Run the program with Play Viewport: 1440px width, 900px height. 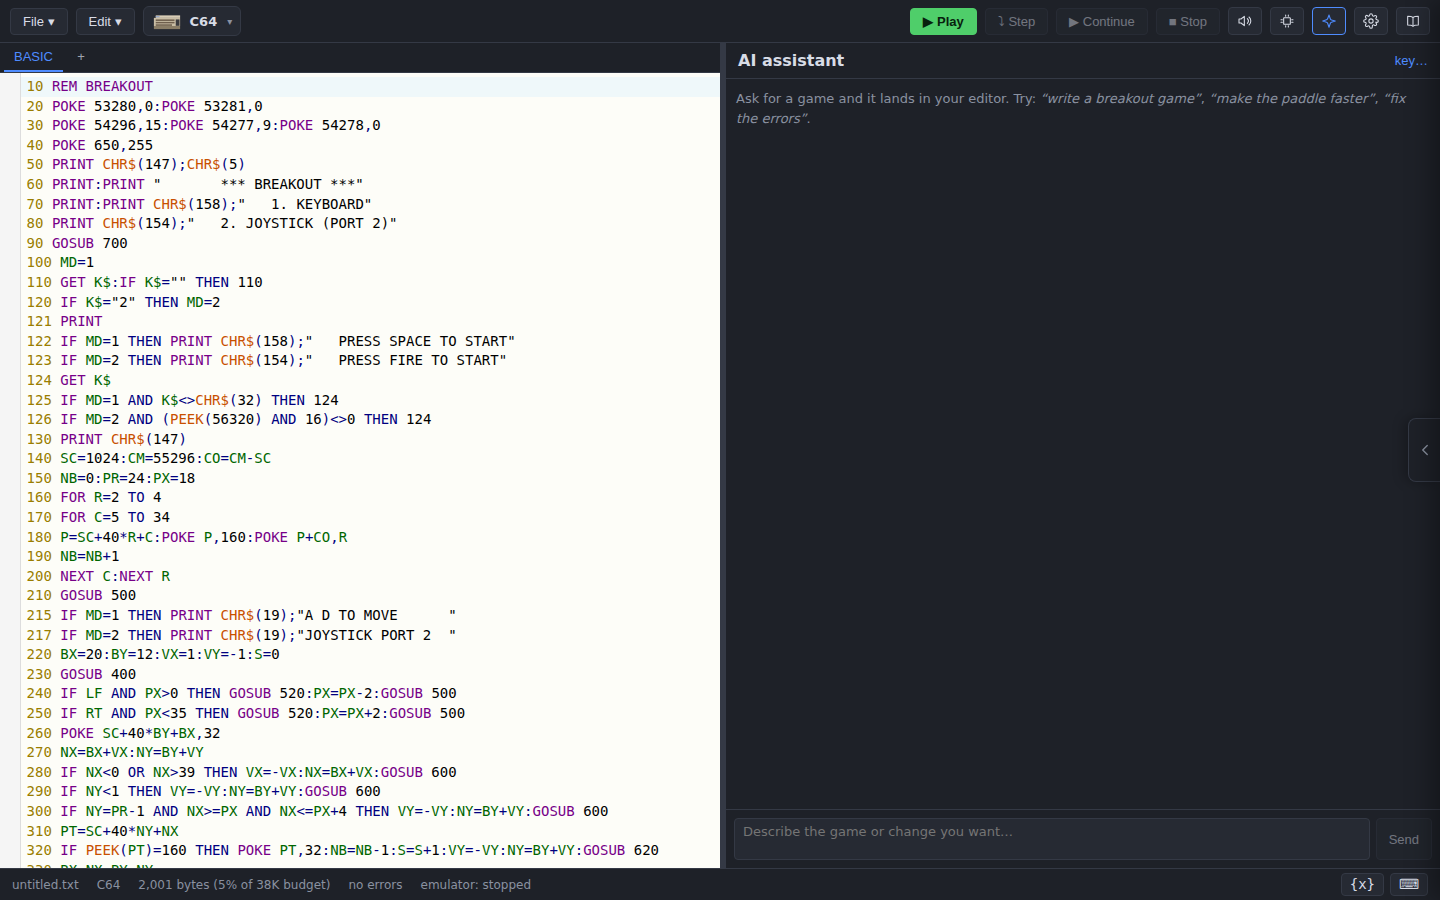[x=943, y=21]
